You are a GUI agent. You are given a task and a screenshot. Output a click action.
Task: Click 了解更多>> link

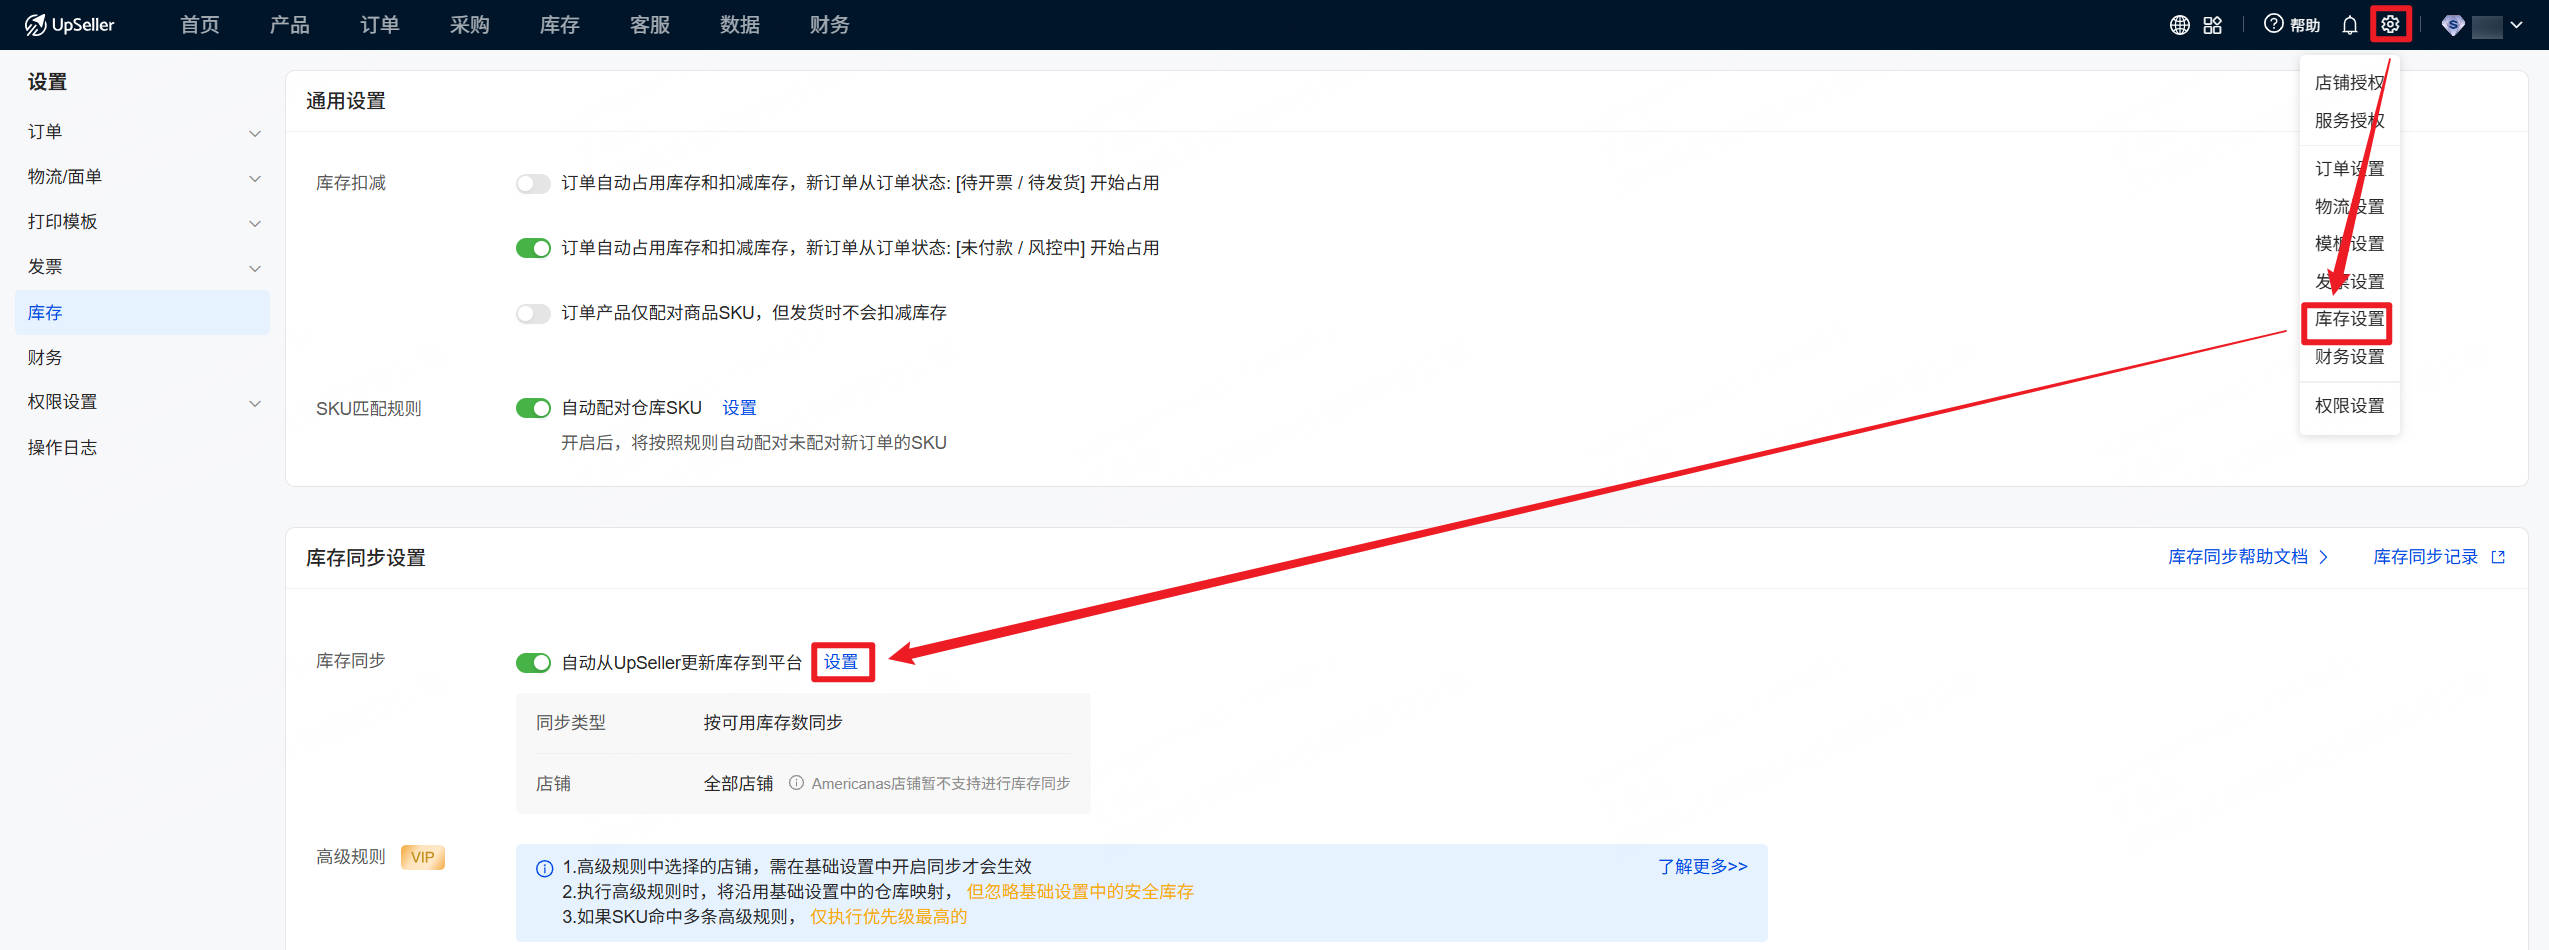pyautogui.click(x=1703, y=867)
